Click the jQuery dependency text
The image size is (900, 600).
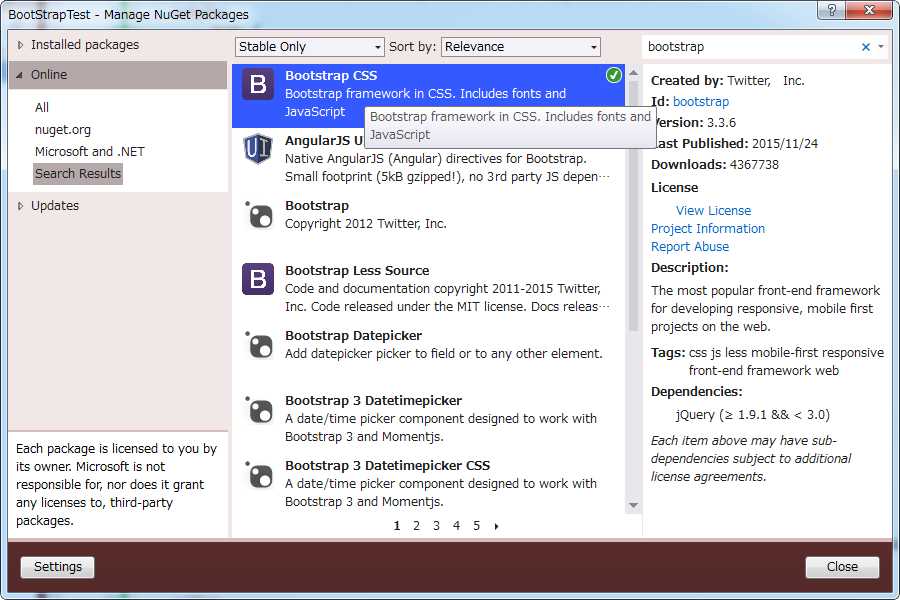(752, 415)
